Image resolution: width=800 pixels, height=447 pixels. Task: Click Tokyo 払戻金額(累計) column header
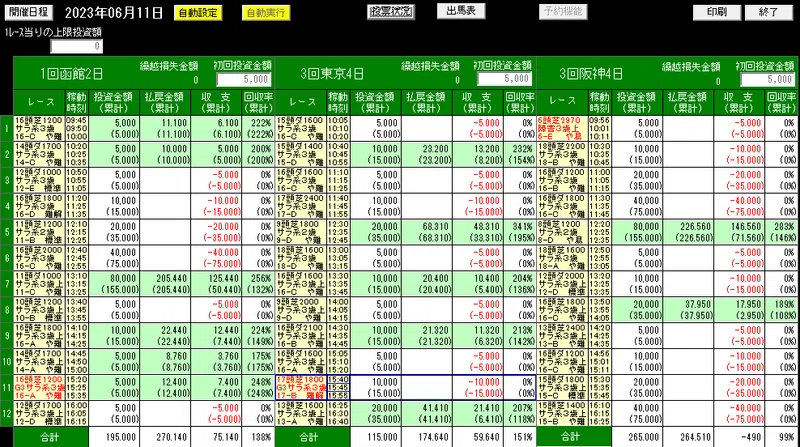click(x=427, y=103)
